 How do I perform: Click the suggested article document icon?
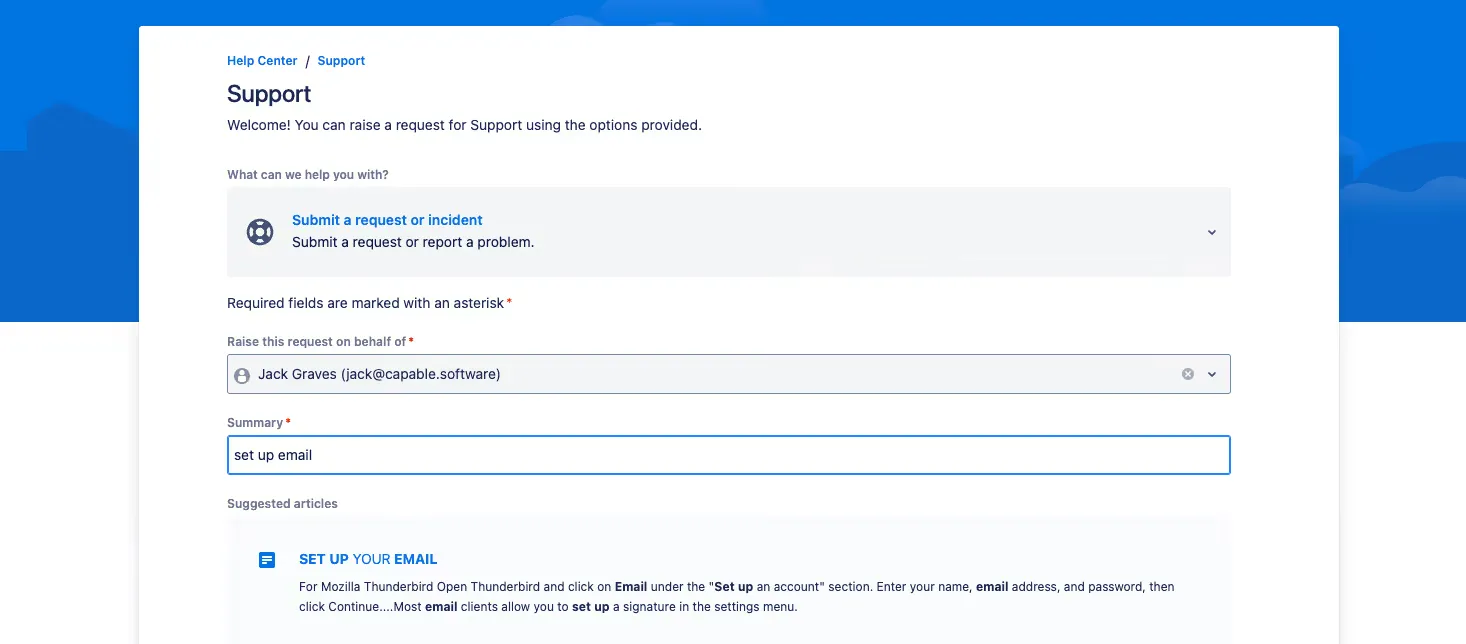tap(267, 560)
